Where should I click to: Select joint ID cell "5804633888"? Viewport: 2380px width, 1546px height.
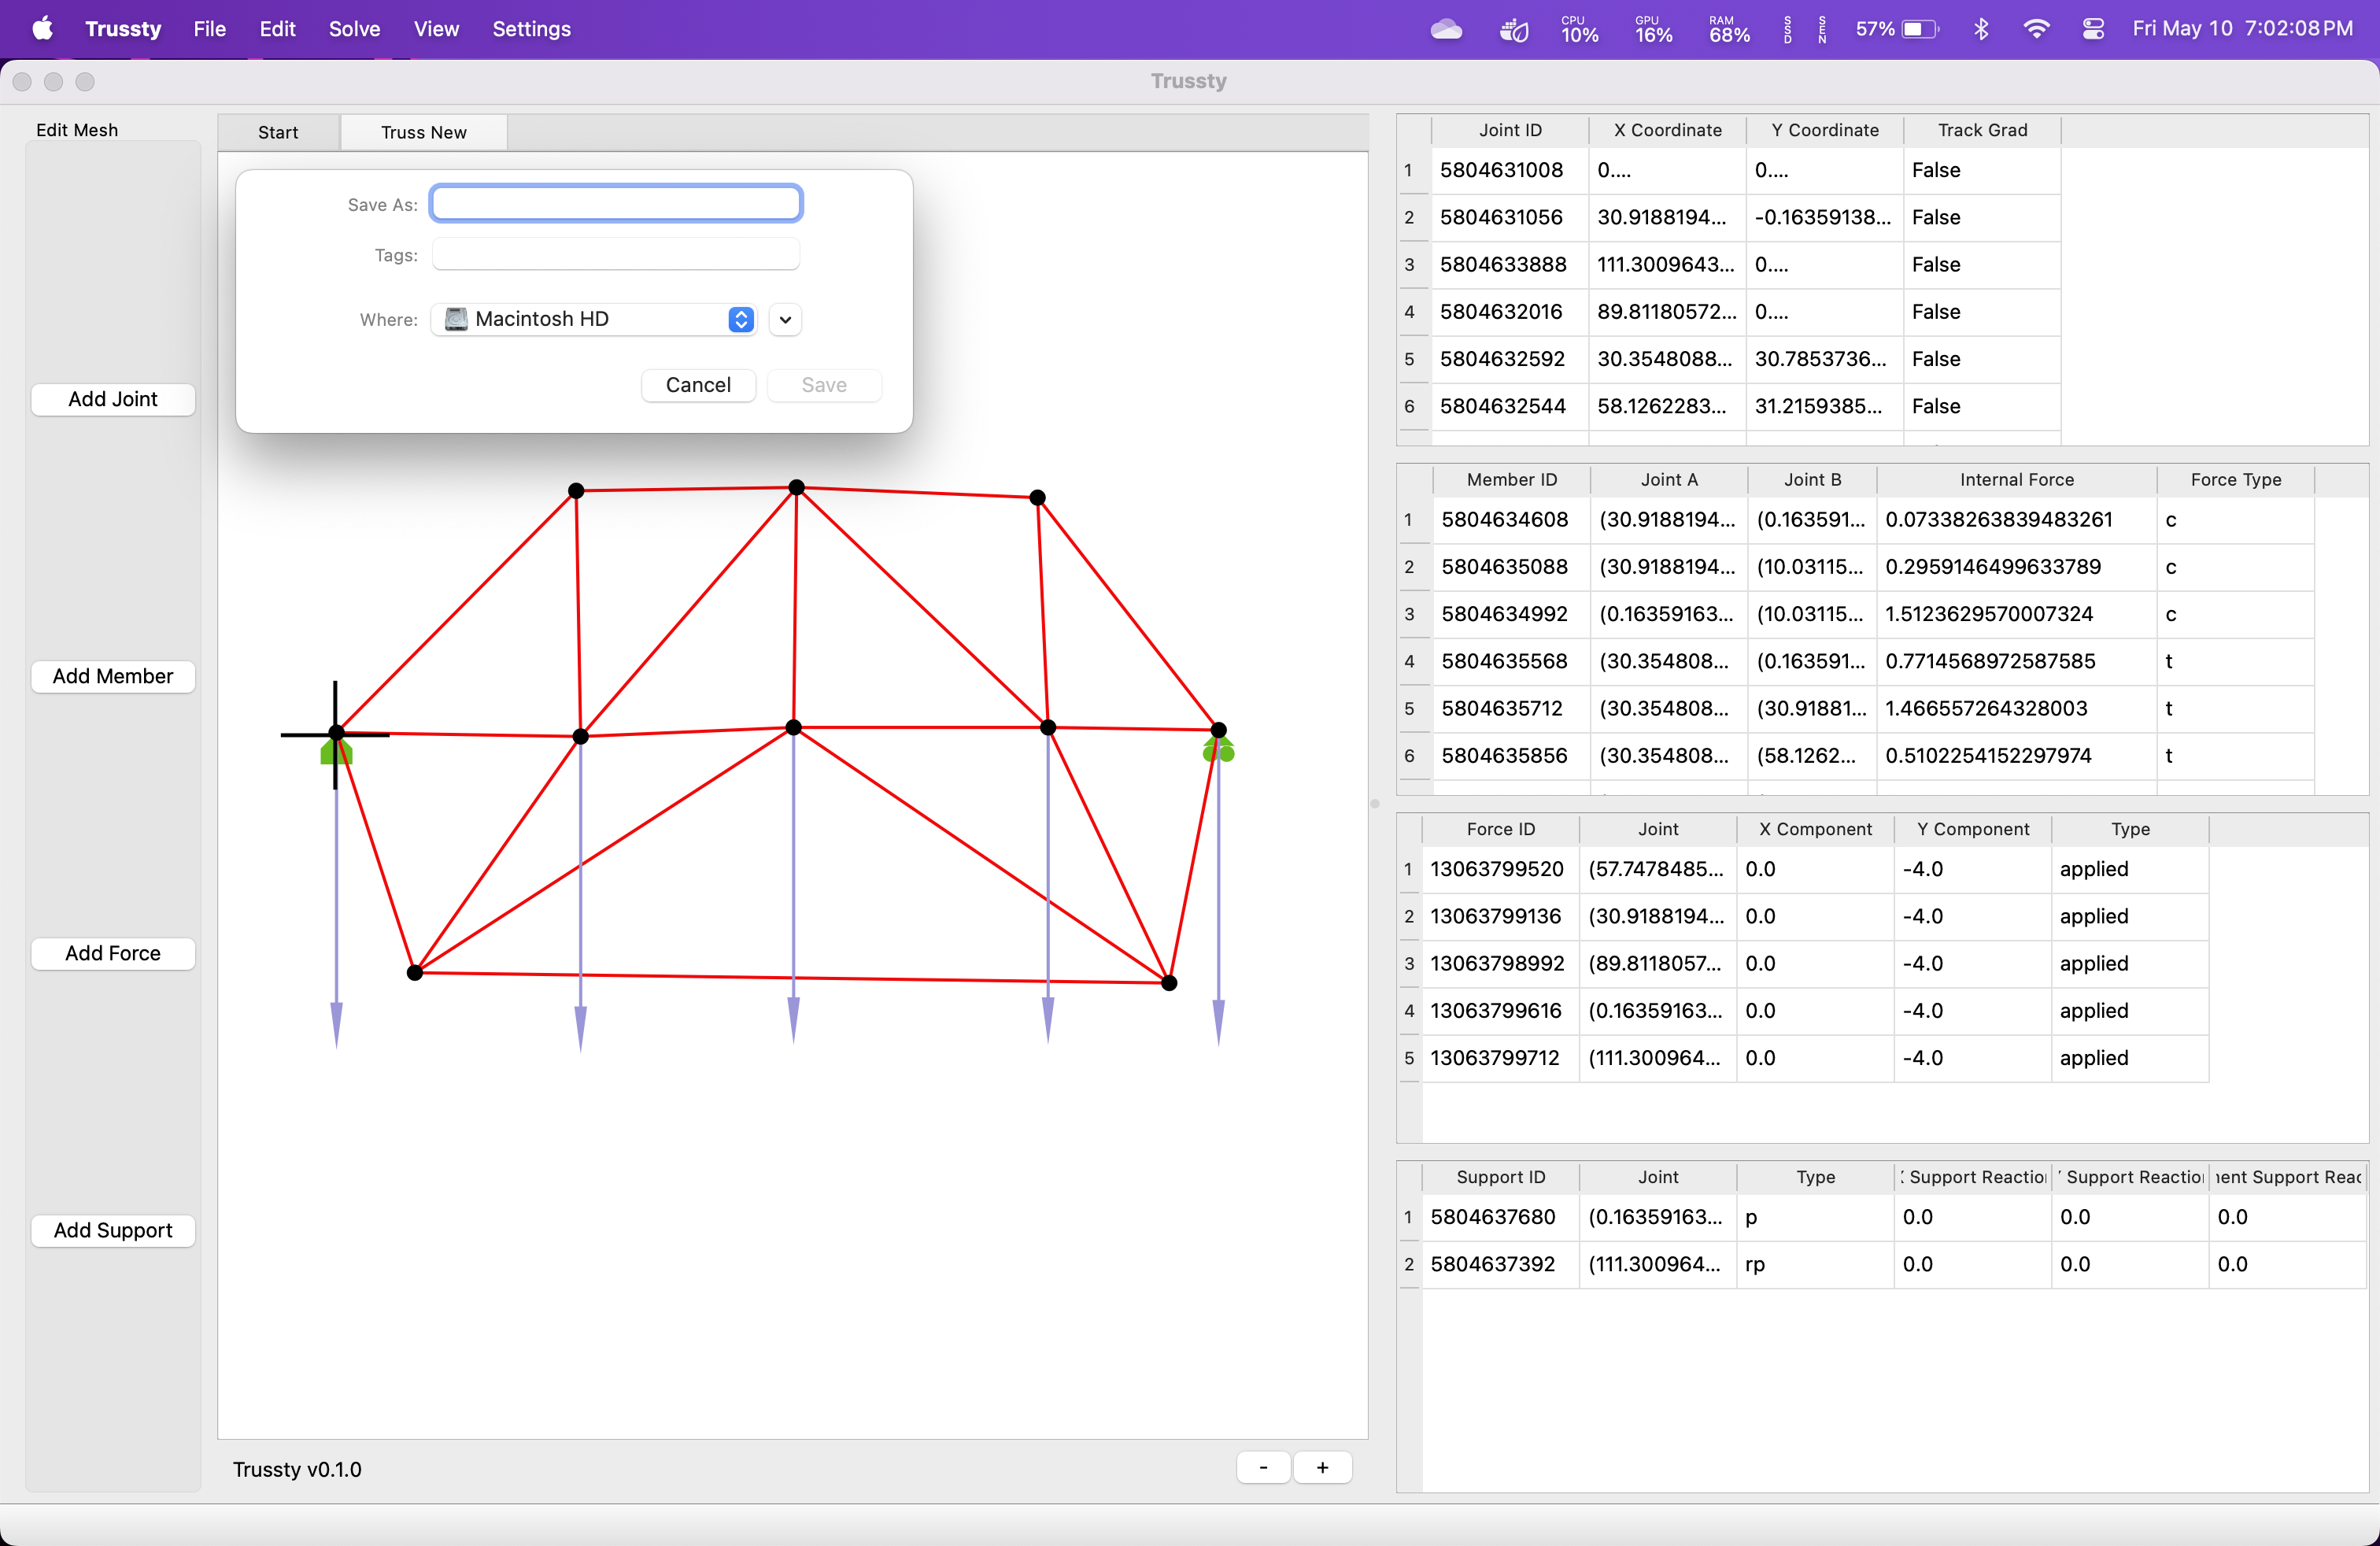(1510, 265)
